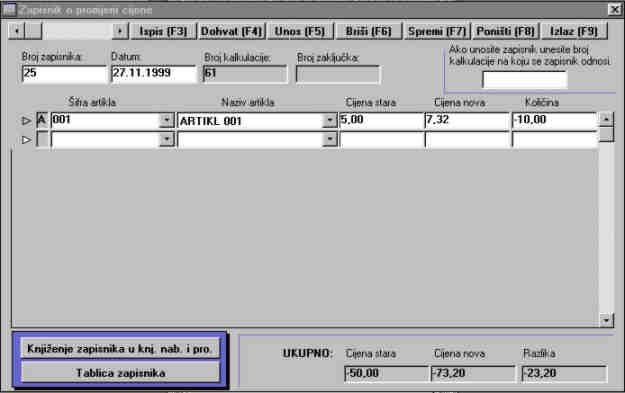Click the Broj zapisnika field showing 25
Image resolution: width=625 pixels, height=393 pixels.
64,74
